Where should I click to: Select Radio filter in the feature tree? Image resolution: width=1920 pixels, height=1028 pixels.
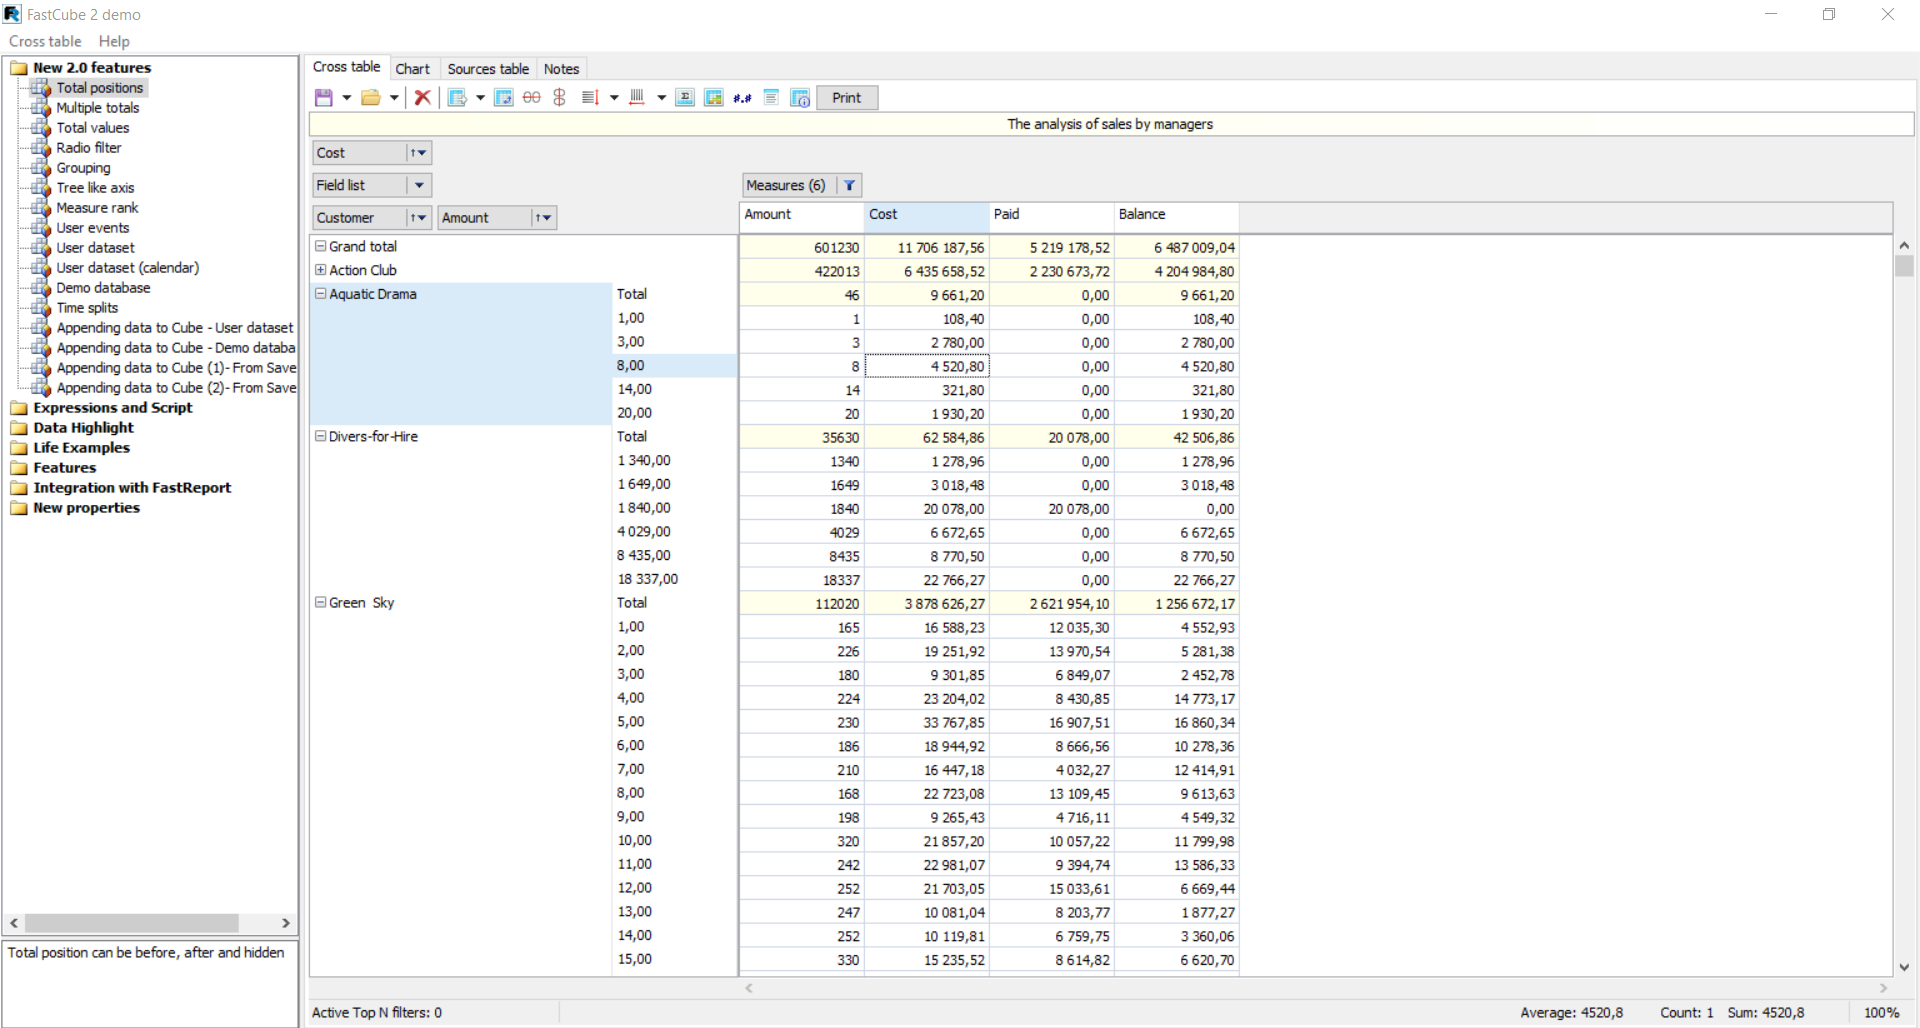[88, 148]
